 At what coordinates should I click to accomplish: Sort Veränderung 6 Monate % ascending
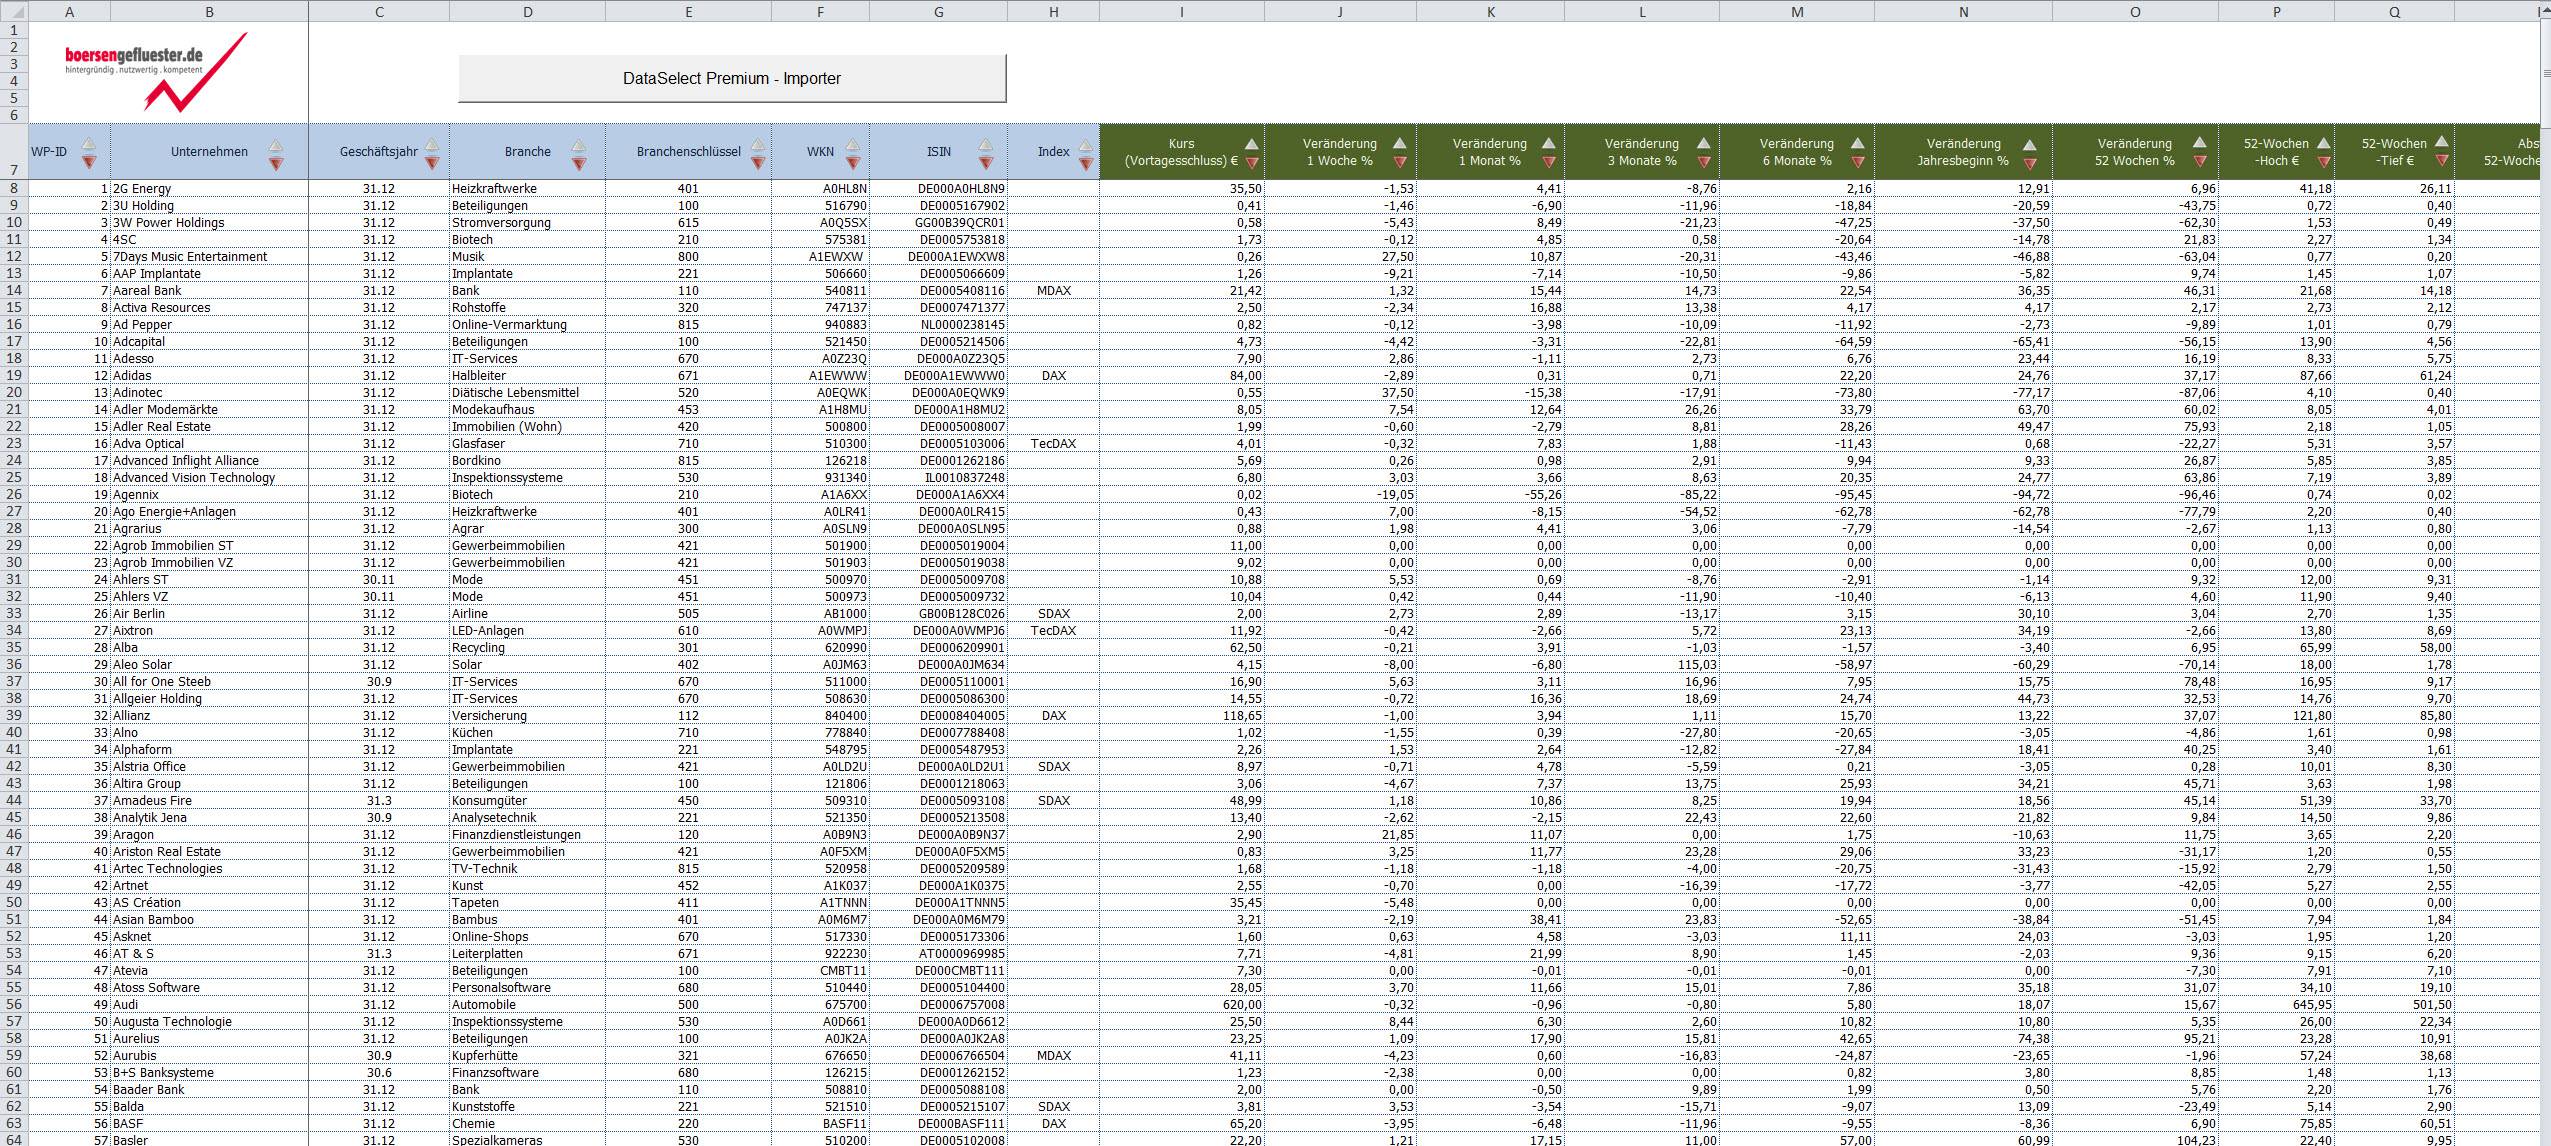pyautogui.click(x=1858, y=143)
